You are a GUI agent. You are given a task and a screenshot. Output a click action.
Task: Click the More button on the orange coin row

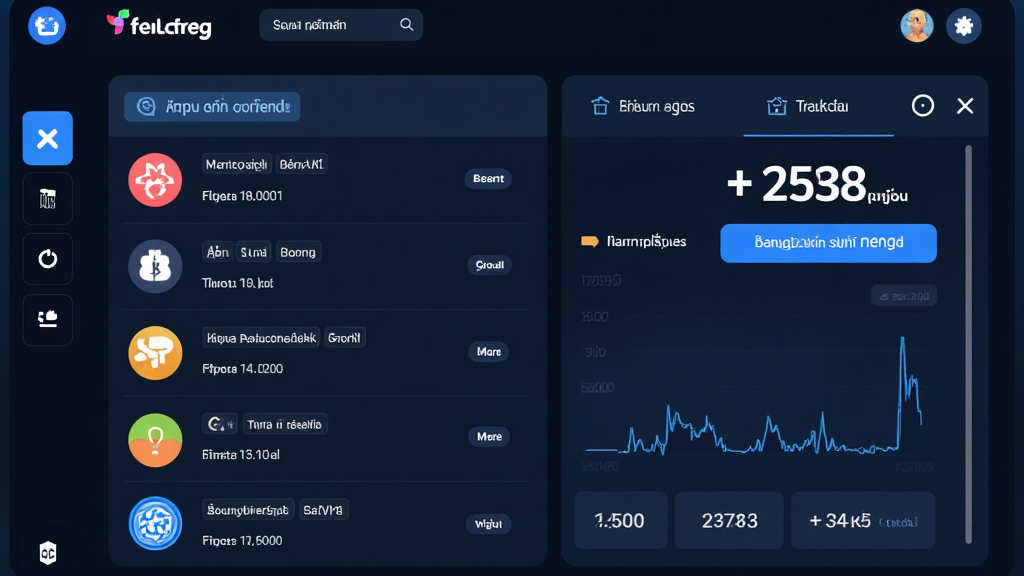488,352
